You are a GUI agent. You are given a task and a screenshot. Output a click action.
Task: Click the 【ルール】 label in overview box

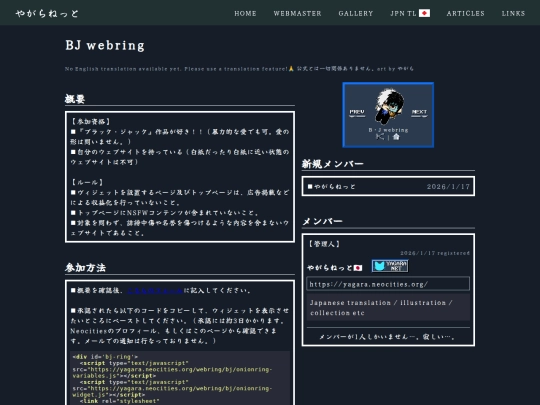pos(87,182)
